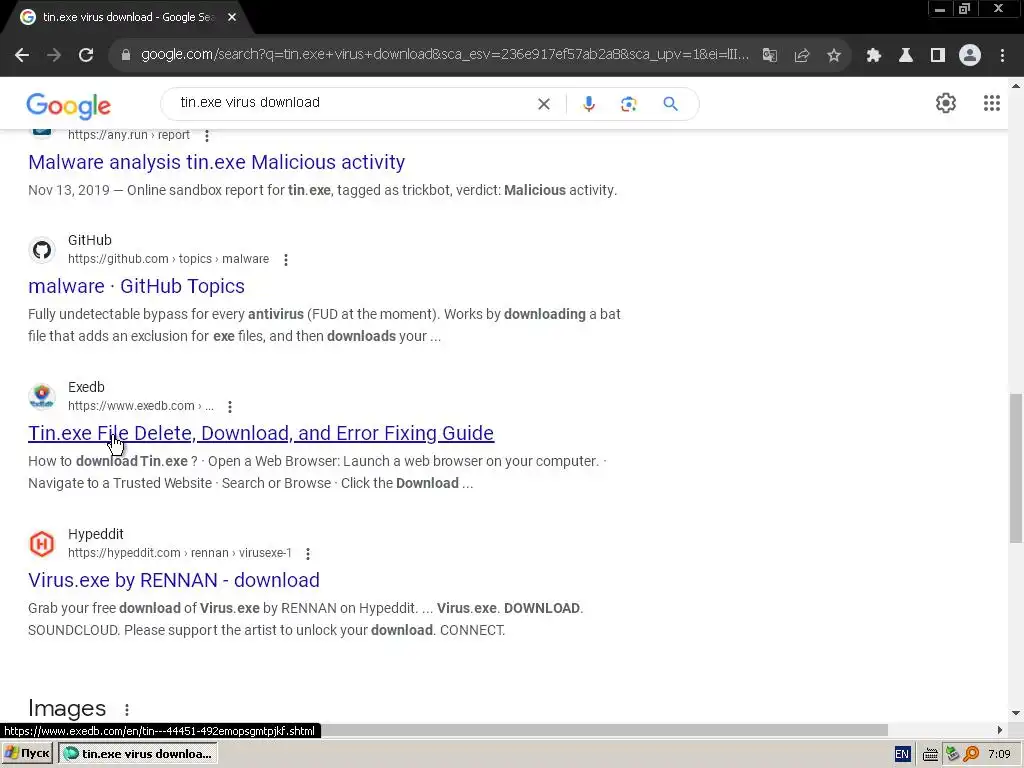
Task: Go back with the browser back arrow
Action: point(22,56)
